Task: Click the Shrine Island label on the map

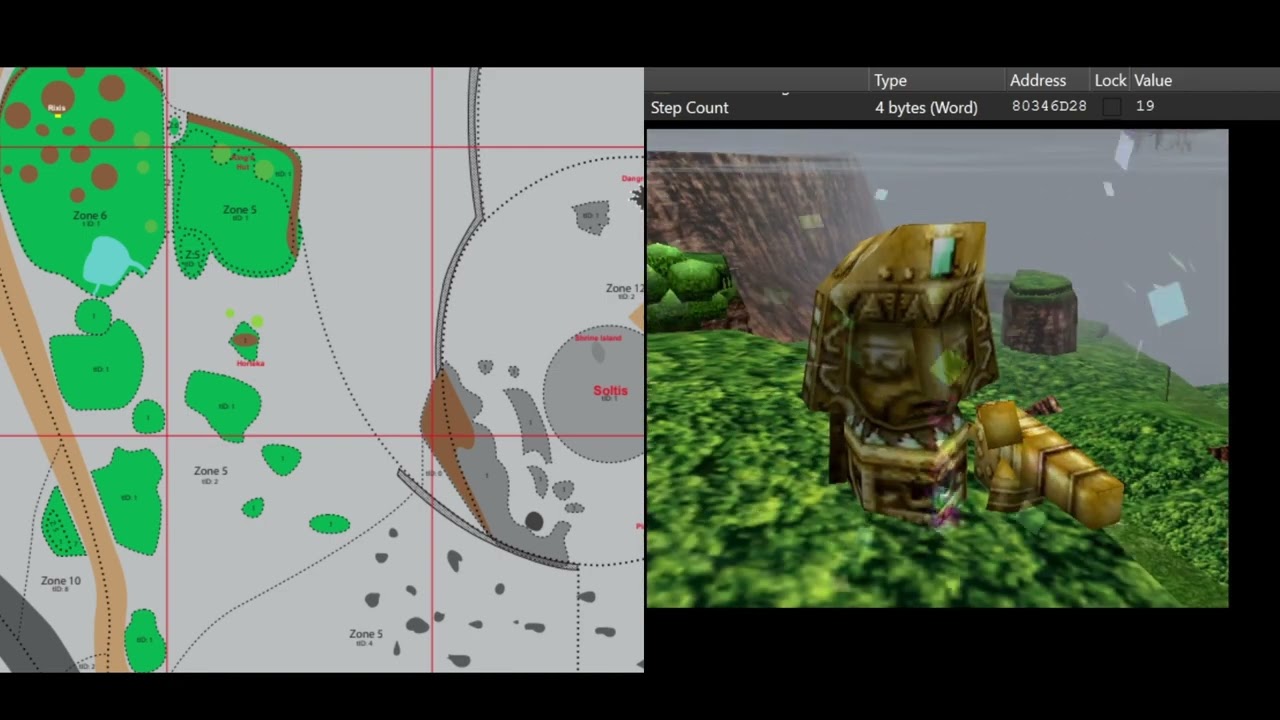Action: pyautogui.click(x=598, y=338)
